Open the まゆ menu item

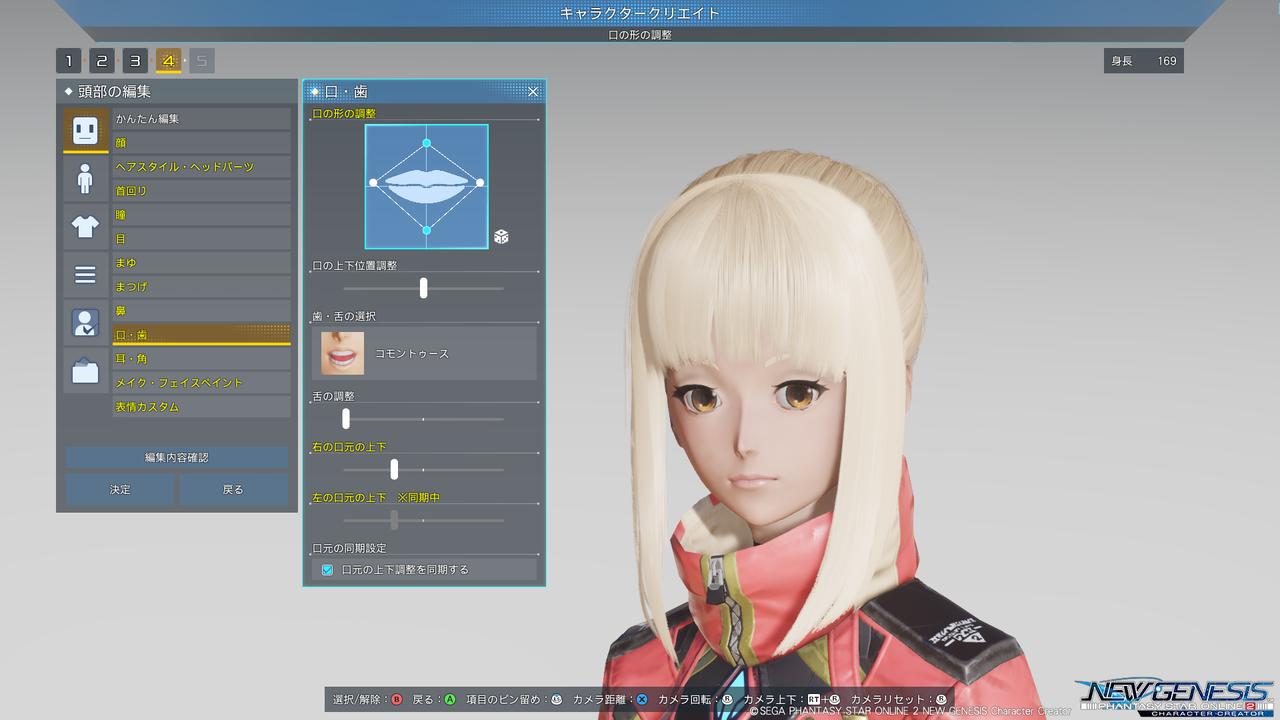tap(201, 263)
